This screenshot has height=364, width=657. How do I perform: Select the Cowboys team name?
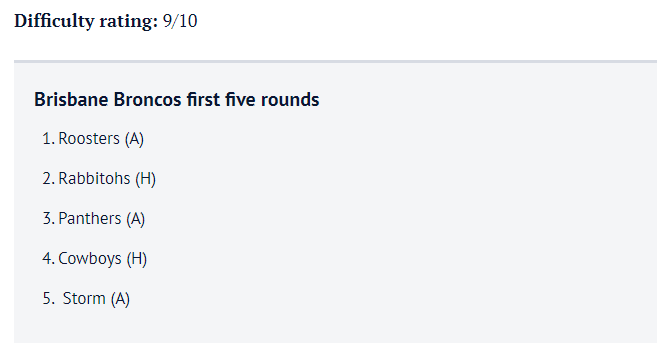click(90, 259)
